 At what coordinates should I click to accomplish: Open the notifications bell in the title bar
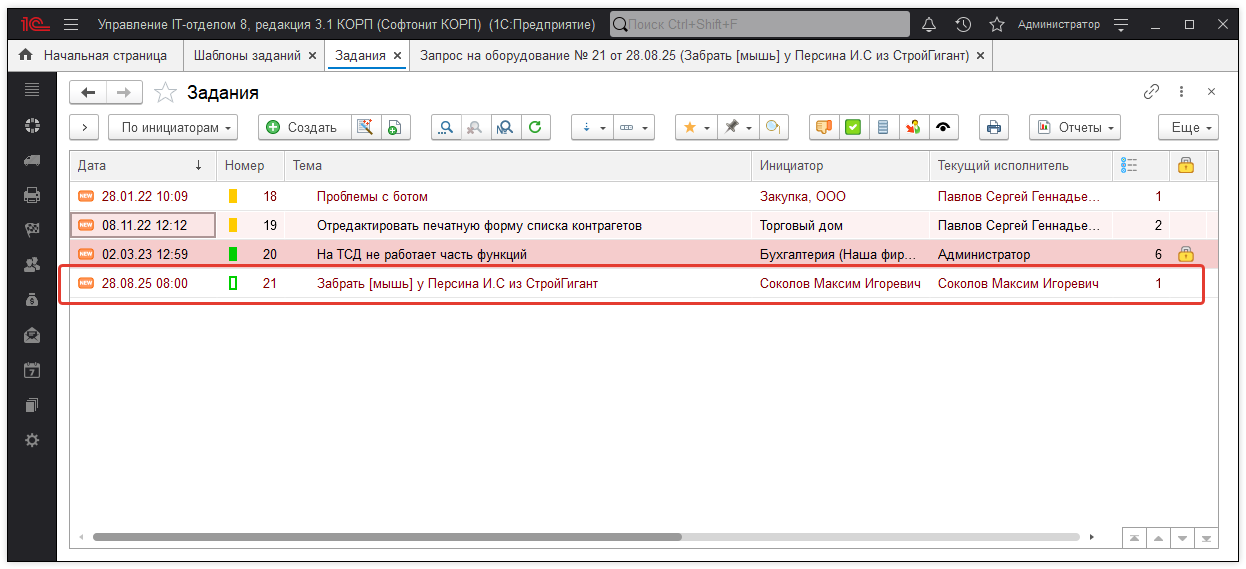coord(929,24)
